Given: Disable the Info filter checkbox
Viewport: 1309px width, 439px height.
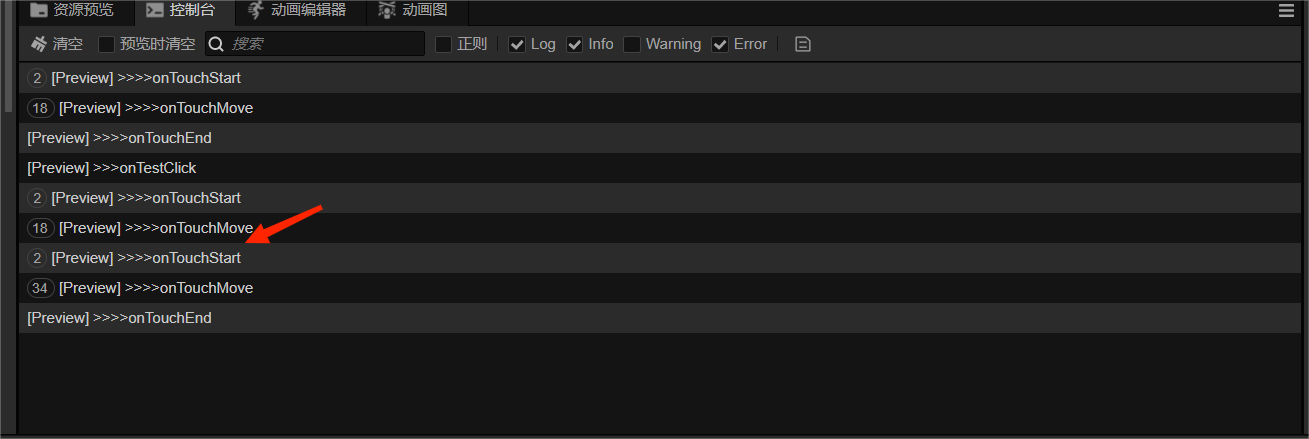Looking at the screenshot, I should (574, 44).
